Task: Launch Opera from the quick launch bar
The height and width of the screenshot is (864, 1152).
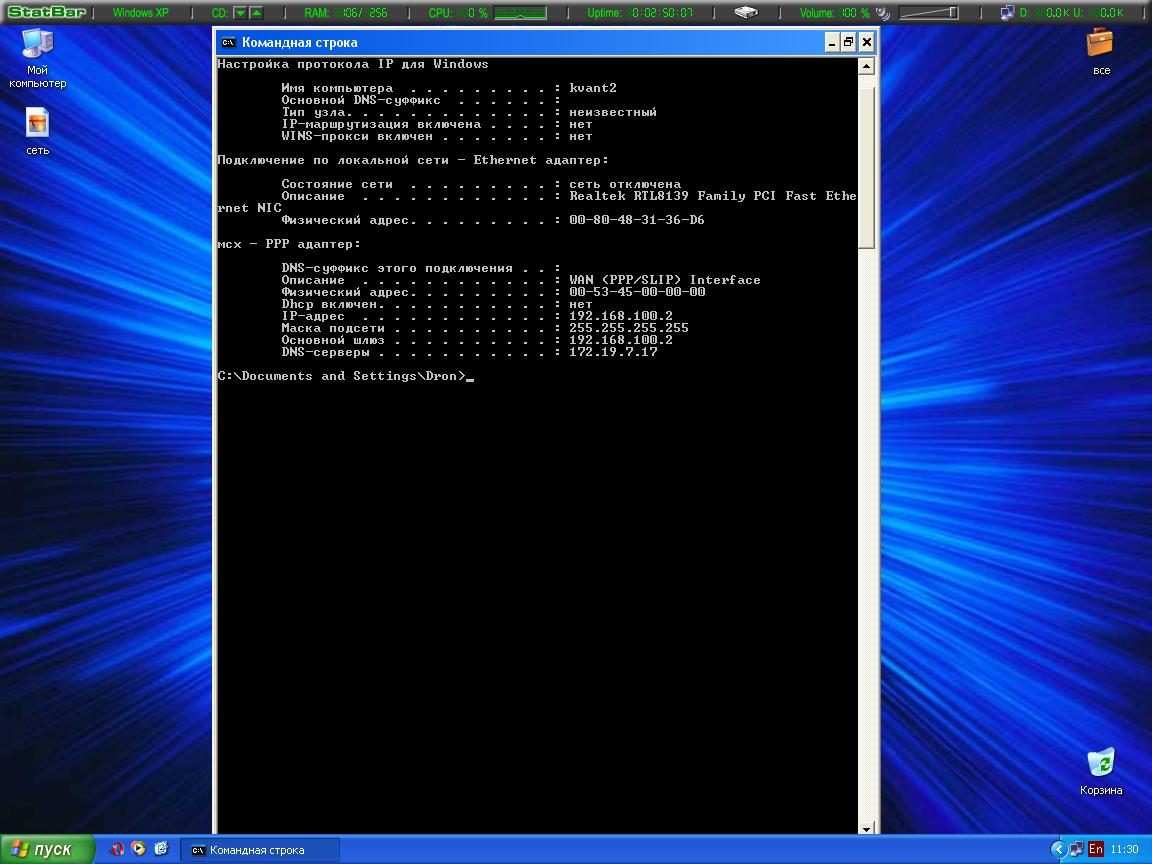Action: click(x=117, y=849)
